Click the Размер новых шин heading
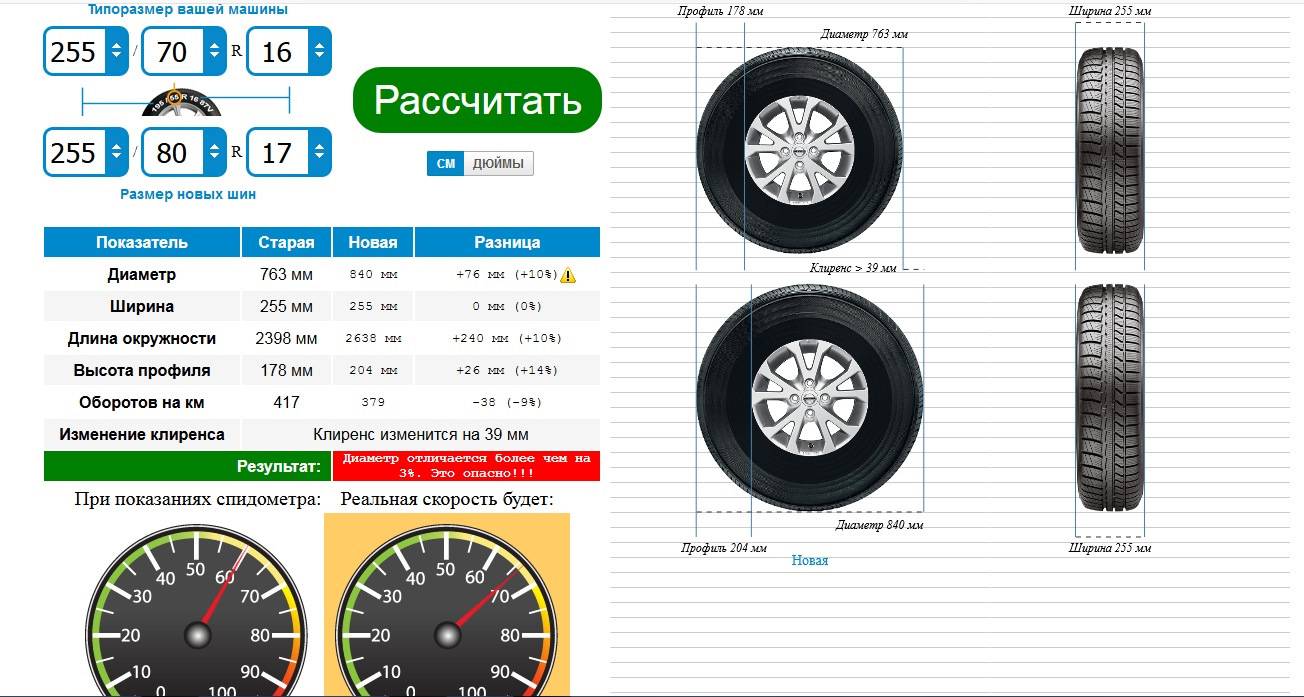 pyautogui.click(x=188, y=194)
